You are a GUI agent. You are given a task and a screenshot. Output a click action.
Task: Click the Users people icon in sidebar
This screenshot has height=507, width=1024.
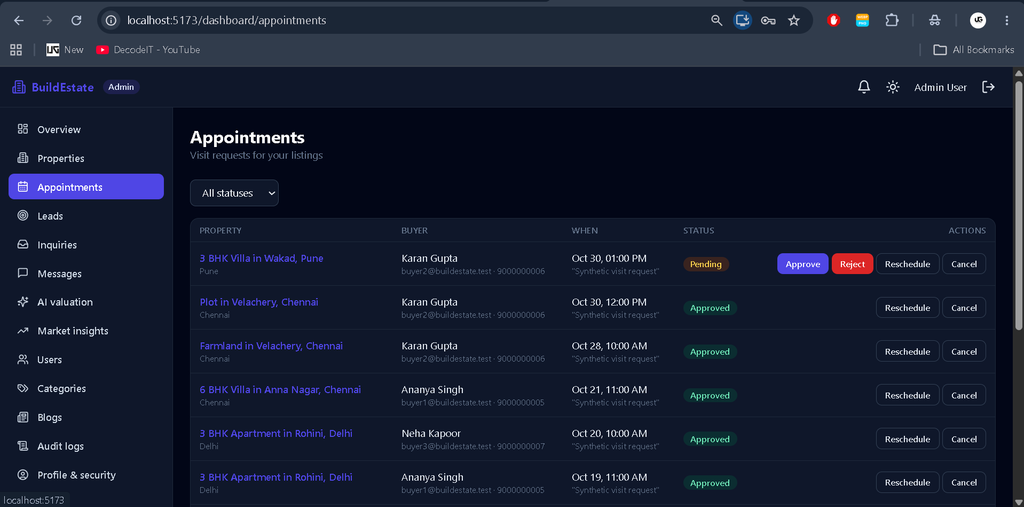click(x=23, y=359)
